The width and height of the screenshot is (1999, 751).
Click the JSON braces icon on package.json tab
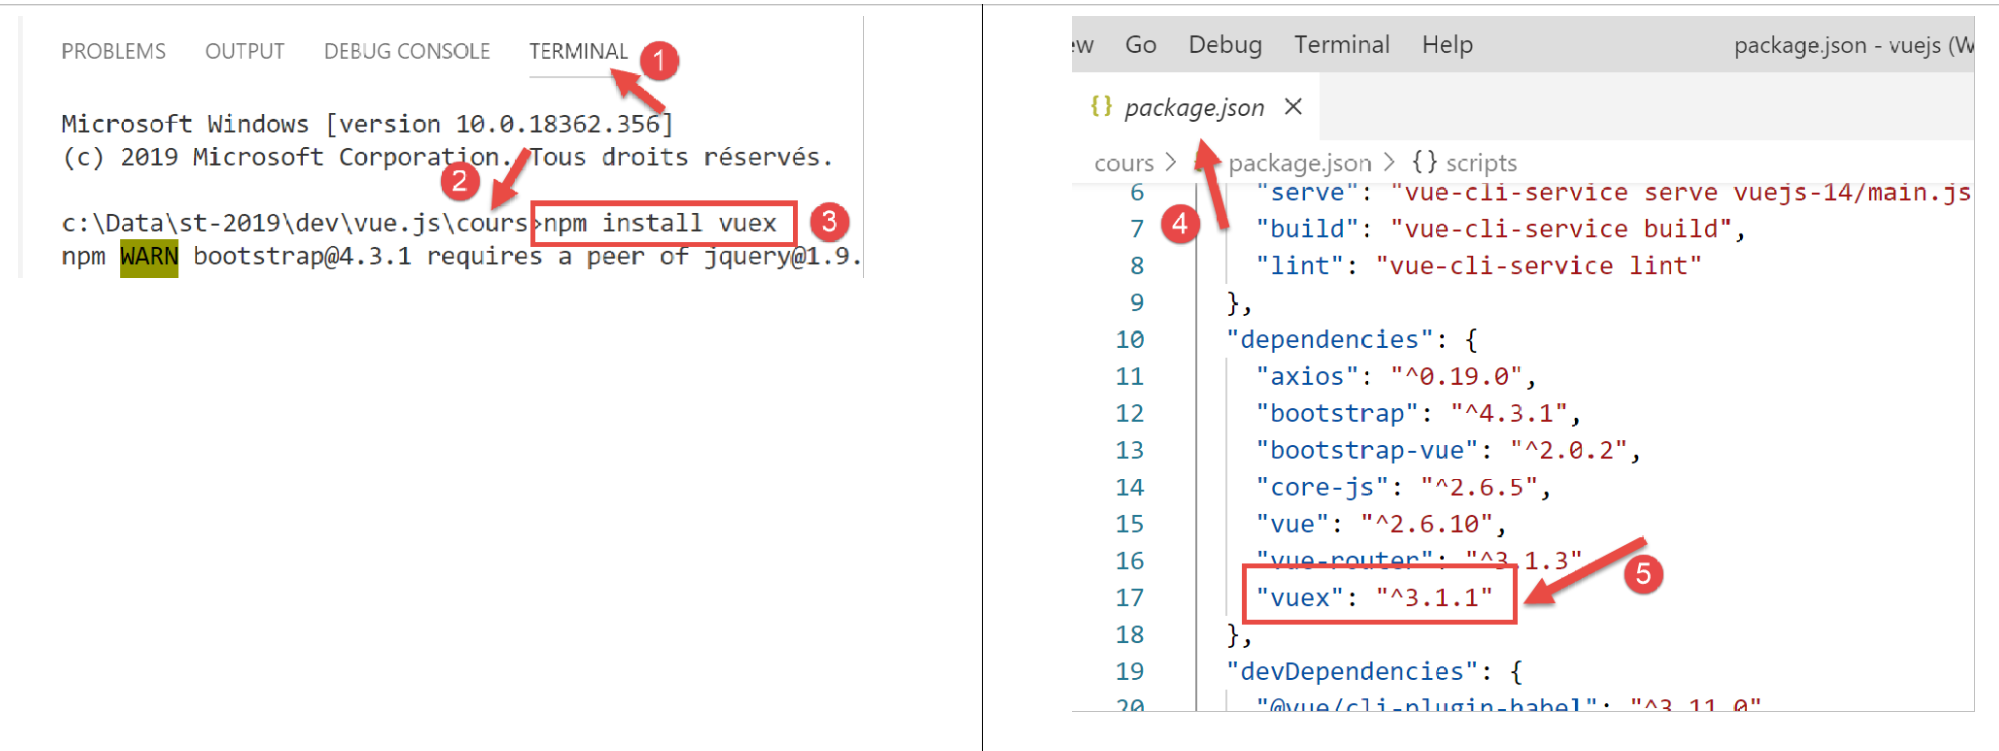click(x=1101, y=106)
